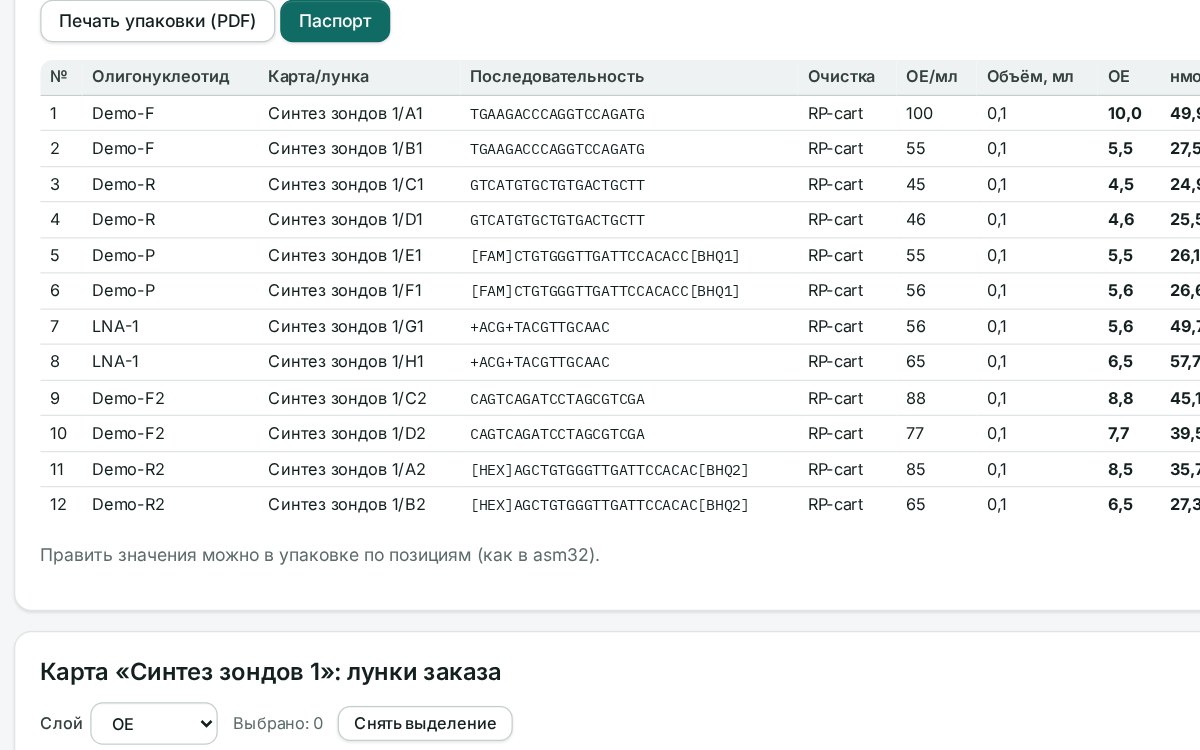Click Выбрано: 0 selection counter
The width and height of the screenshot is (1200, 750).
(278, 723)
